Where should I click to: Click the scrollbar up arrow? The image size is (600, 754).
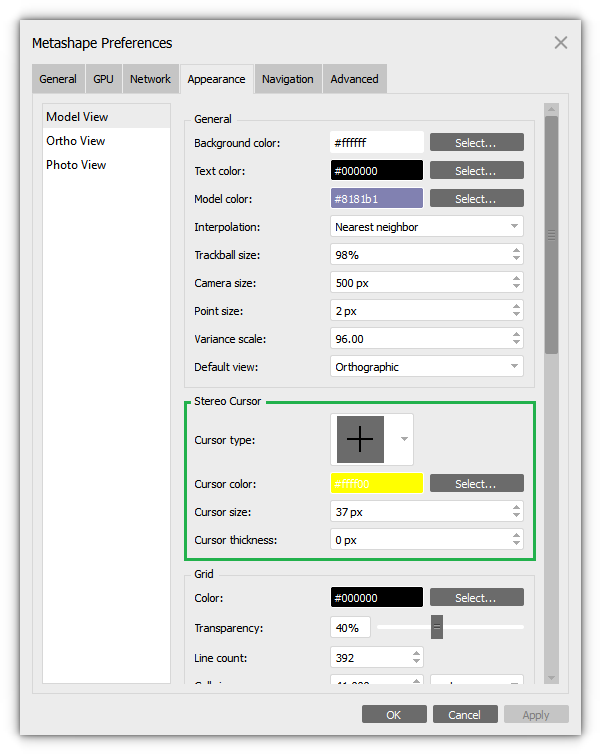pyautogui.click(x=551, y=109)
